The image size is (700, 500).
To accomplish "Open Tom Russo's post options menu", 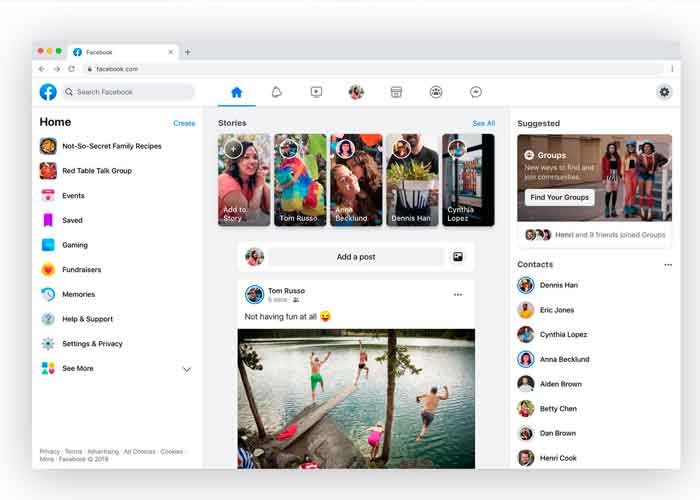I will 458,295.
